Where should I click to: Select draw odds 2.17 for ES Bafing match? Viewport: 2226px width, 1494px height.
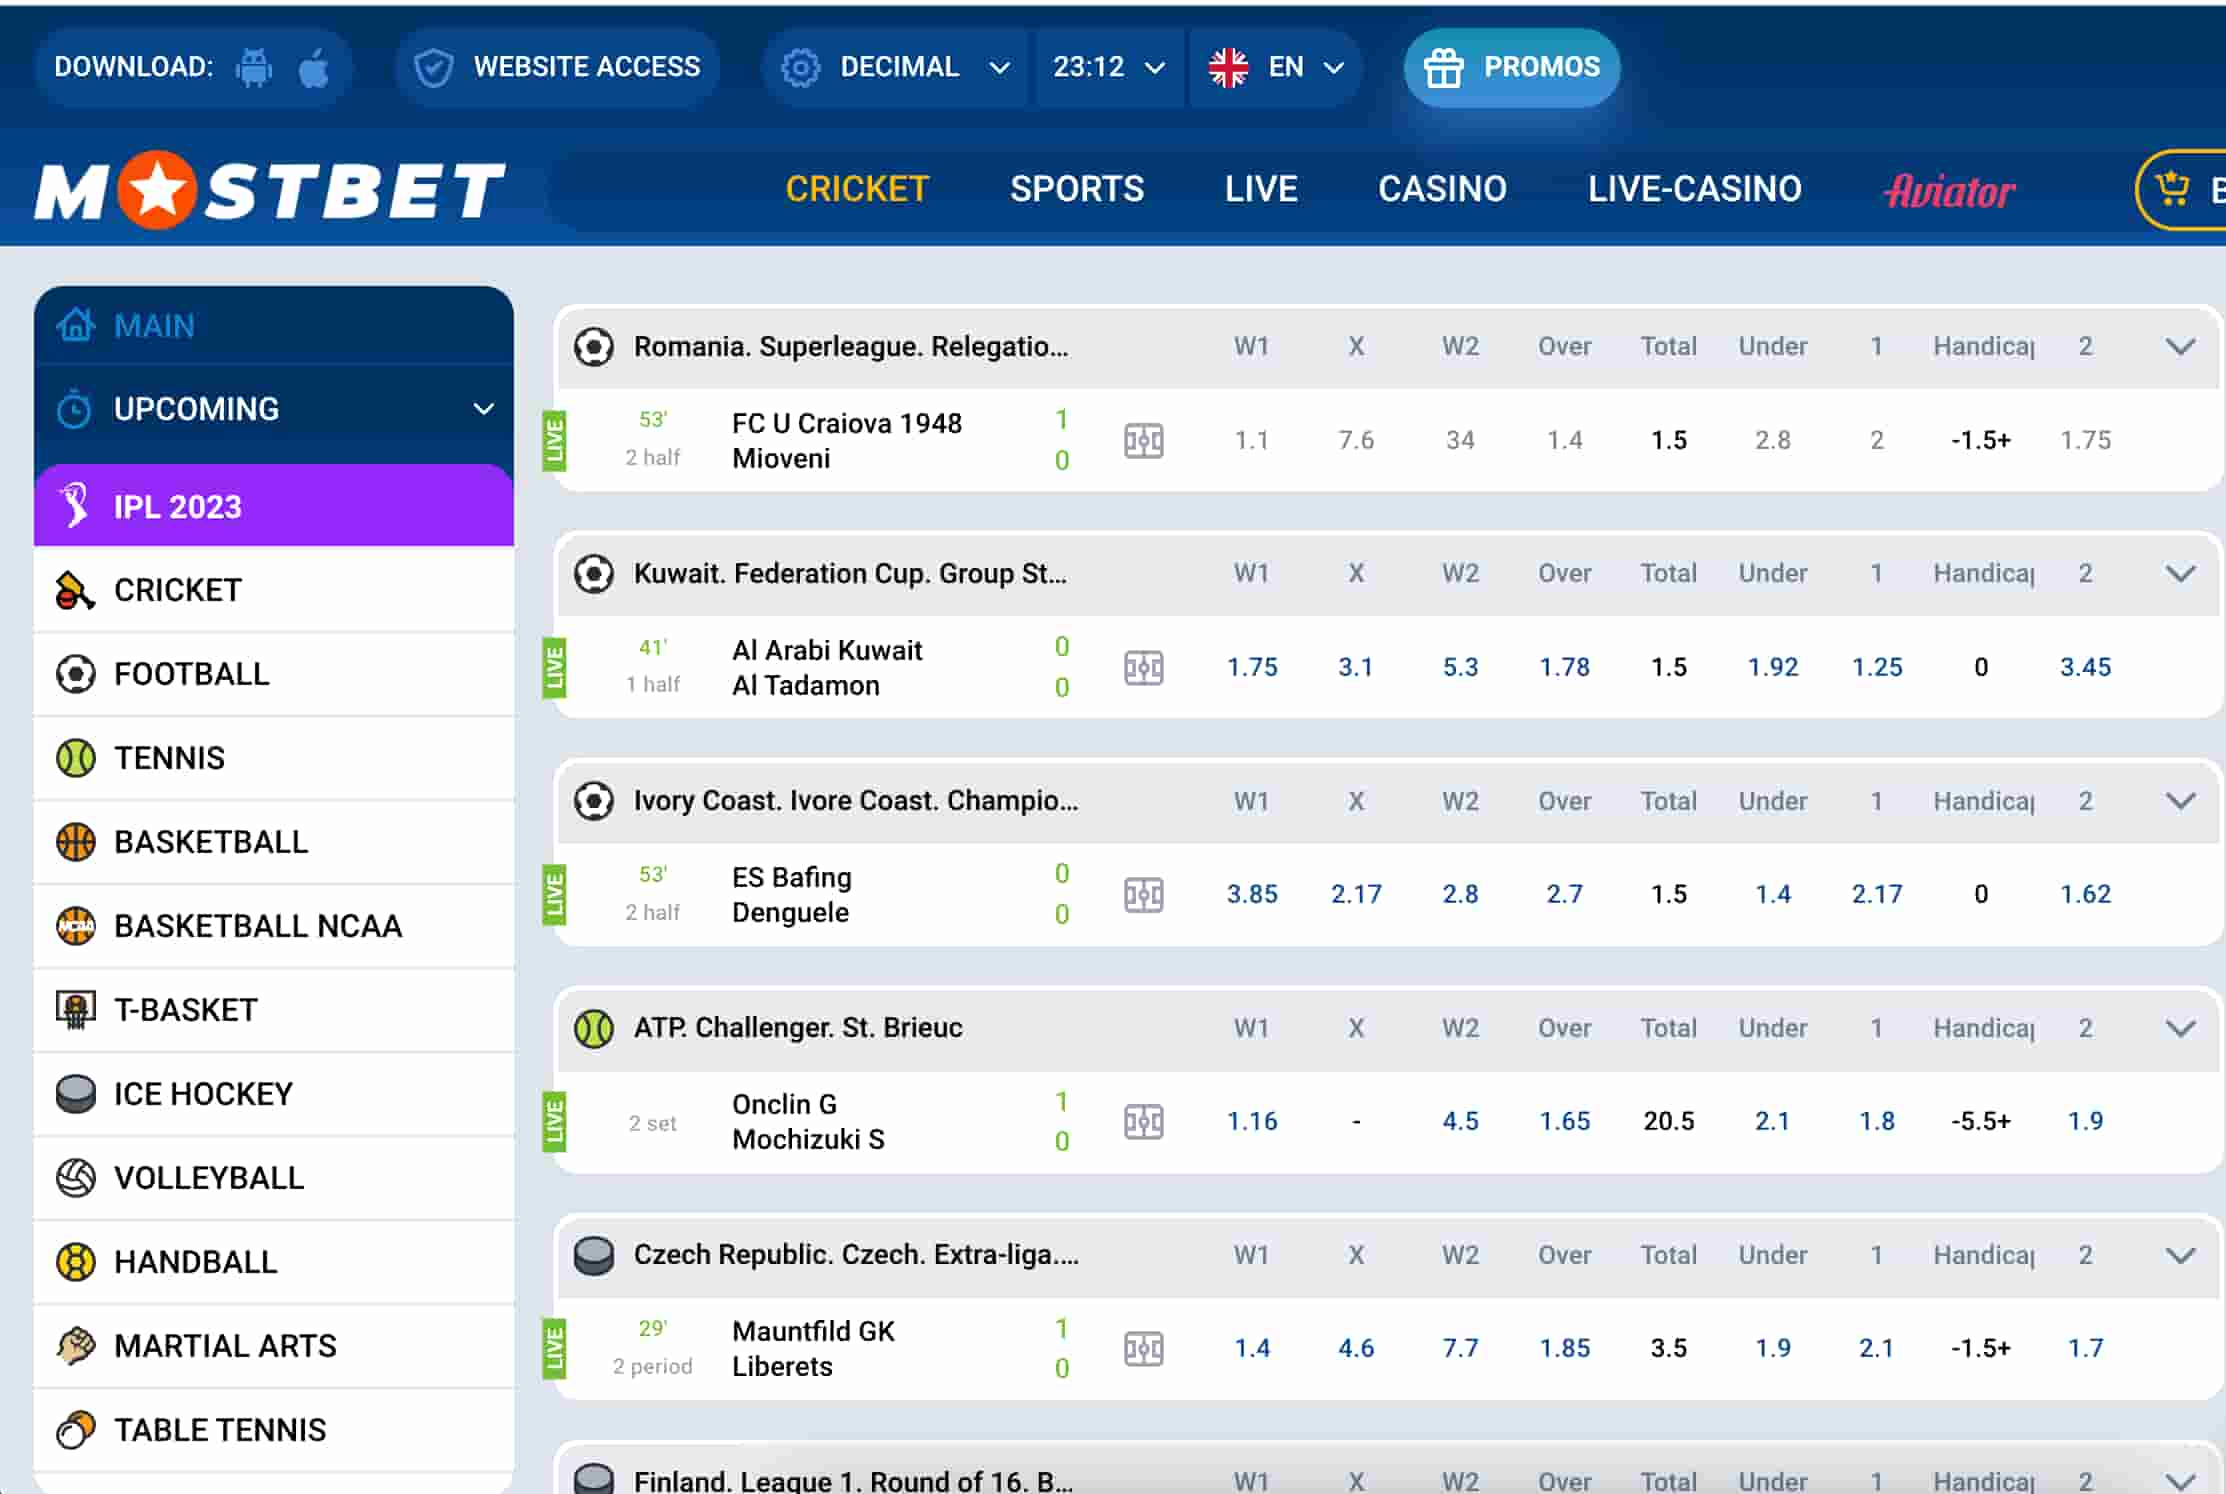1356,894
